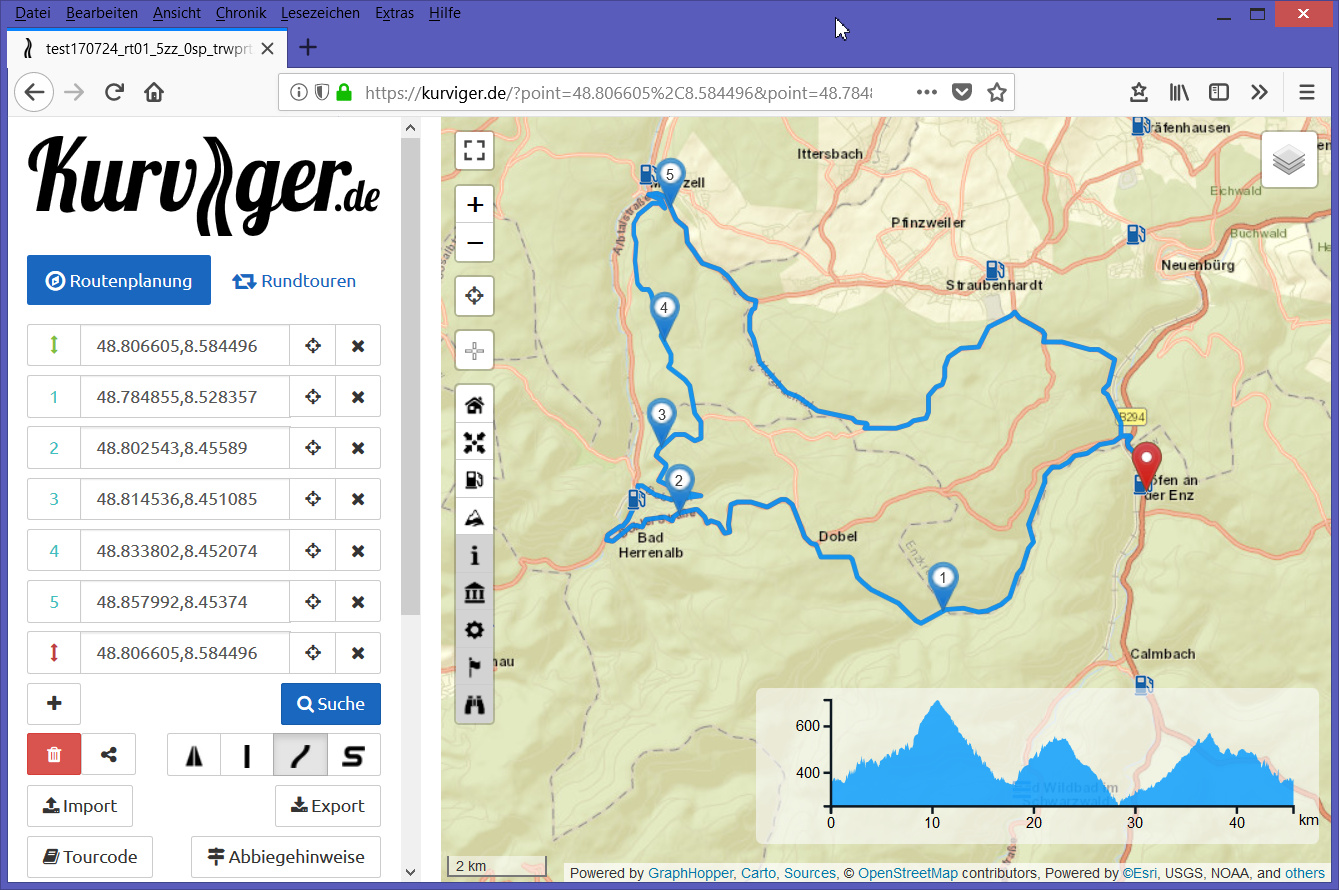
Task: Open page actions three-dots menu
Action: [x=926, y=92]
